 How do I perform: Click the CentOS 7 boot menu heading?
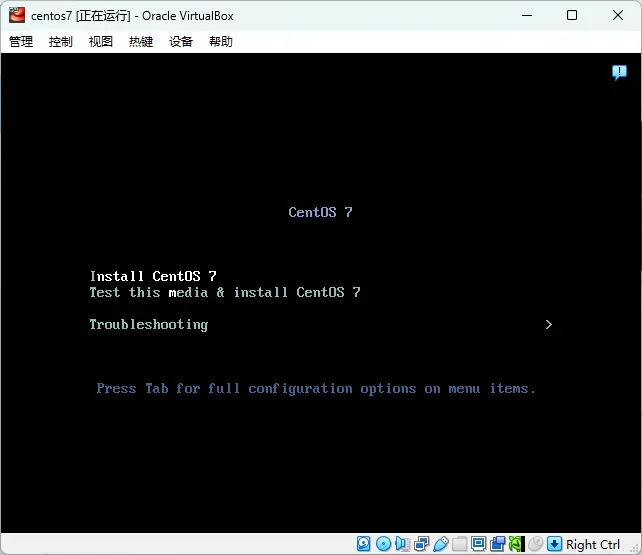320,212
